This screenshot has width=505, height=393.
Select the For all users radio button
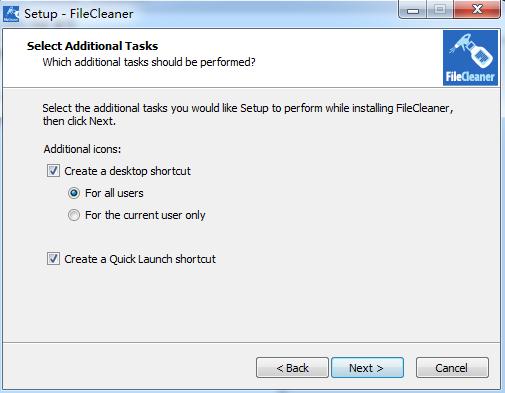pos(74,193)
